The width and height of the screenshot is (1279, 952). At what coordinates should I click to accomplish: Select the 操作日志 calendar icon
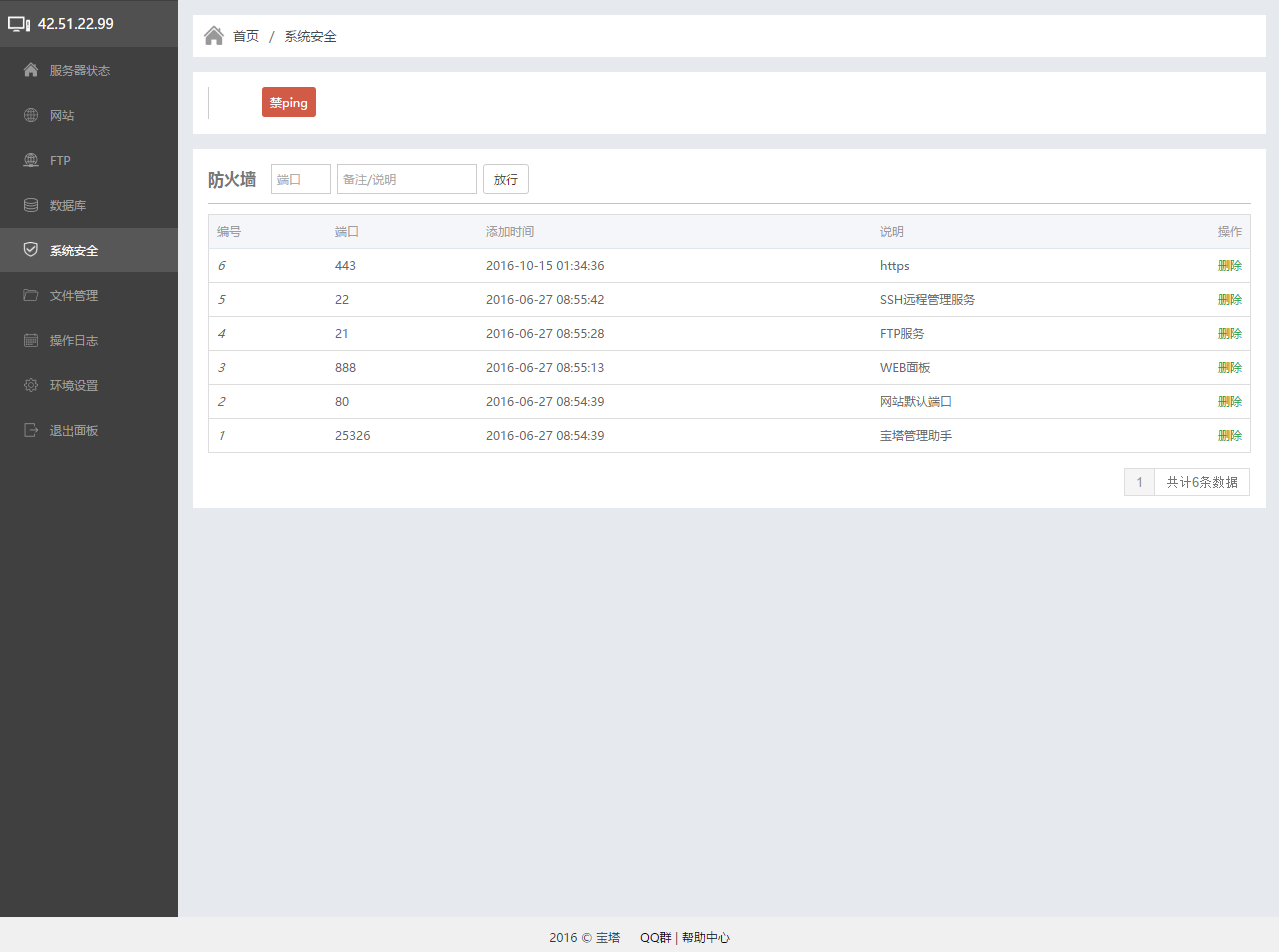click(x=29, y=340)
